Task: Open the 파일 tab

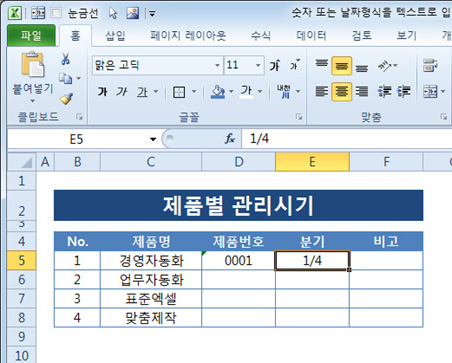Action: tap(31, 35)
